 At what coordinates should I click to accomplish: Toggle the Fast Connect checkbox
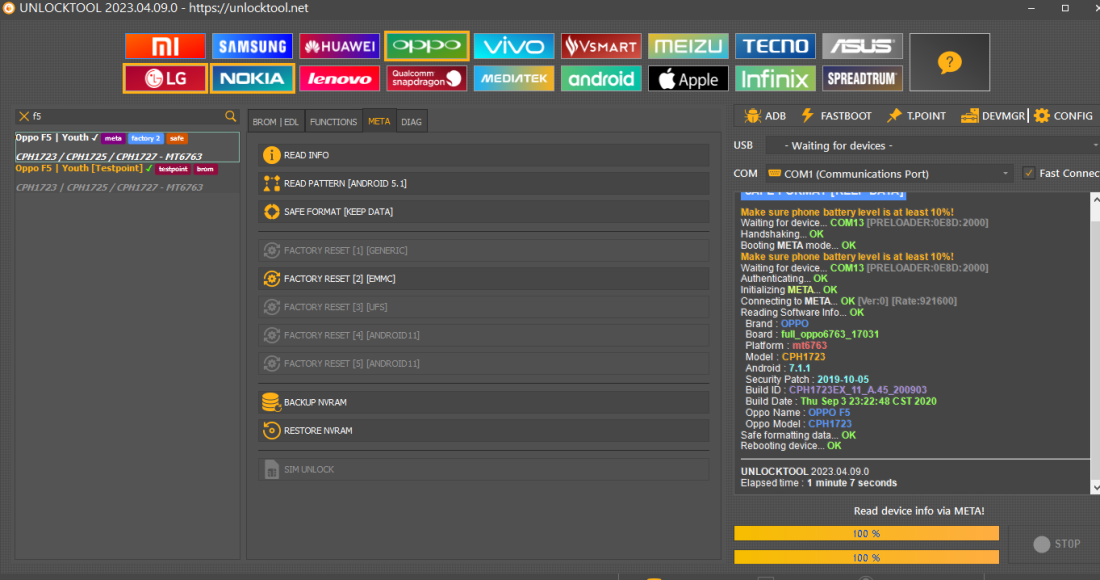click(x=1028, y=173)
